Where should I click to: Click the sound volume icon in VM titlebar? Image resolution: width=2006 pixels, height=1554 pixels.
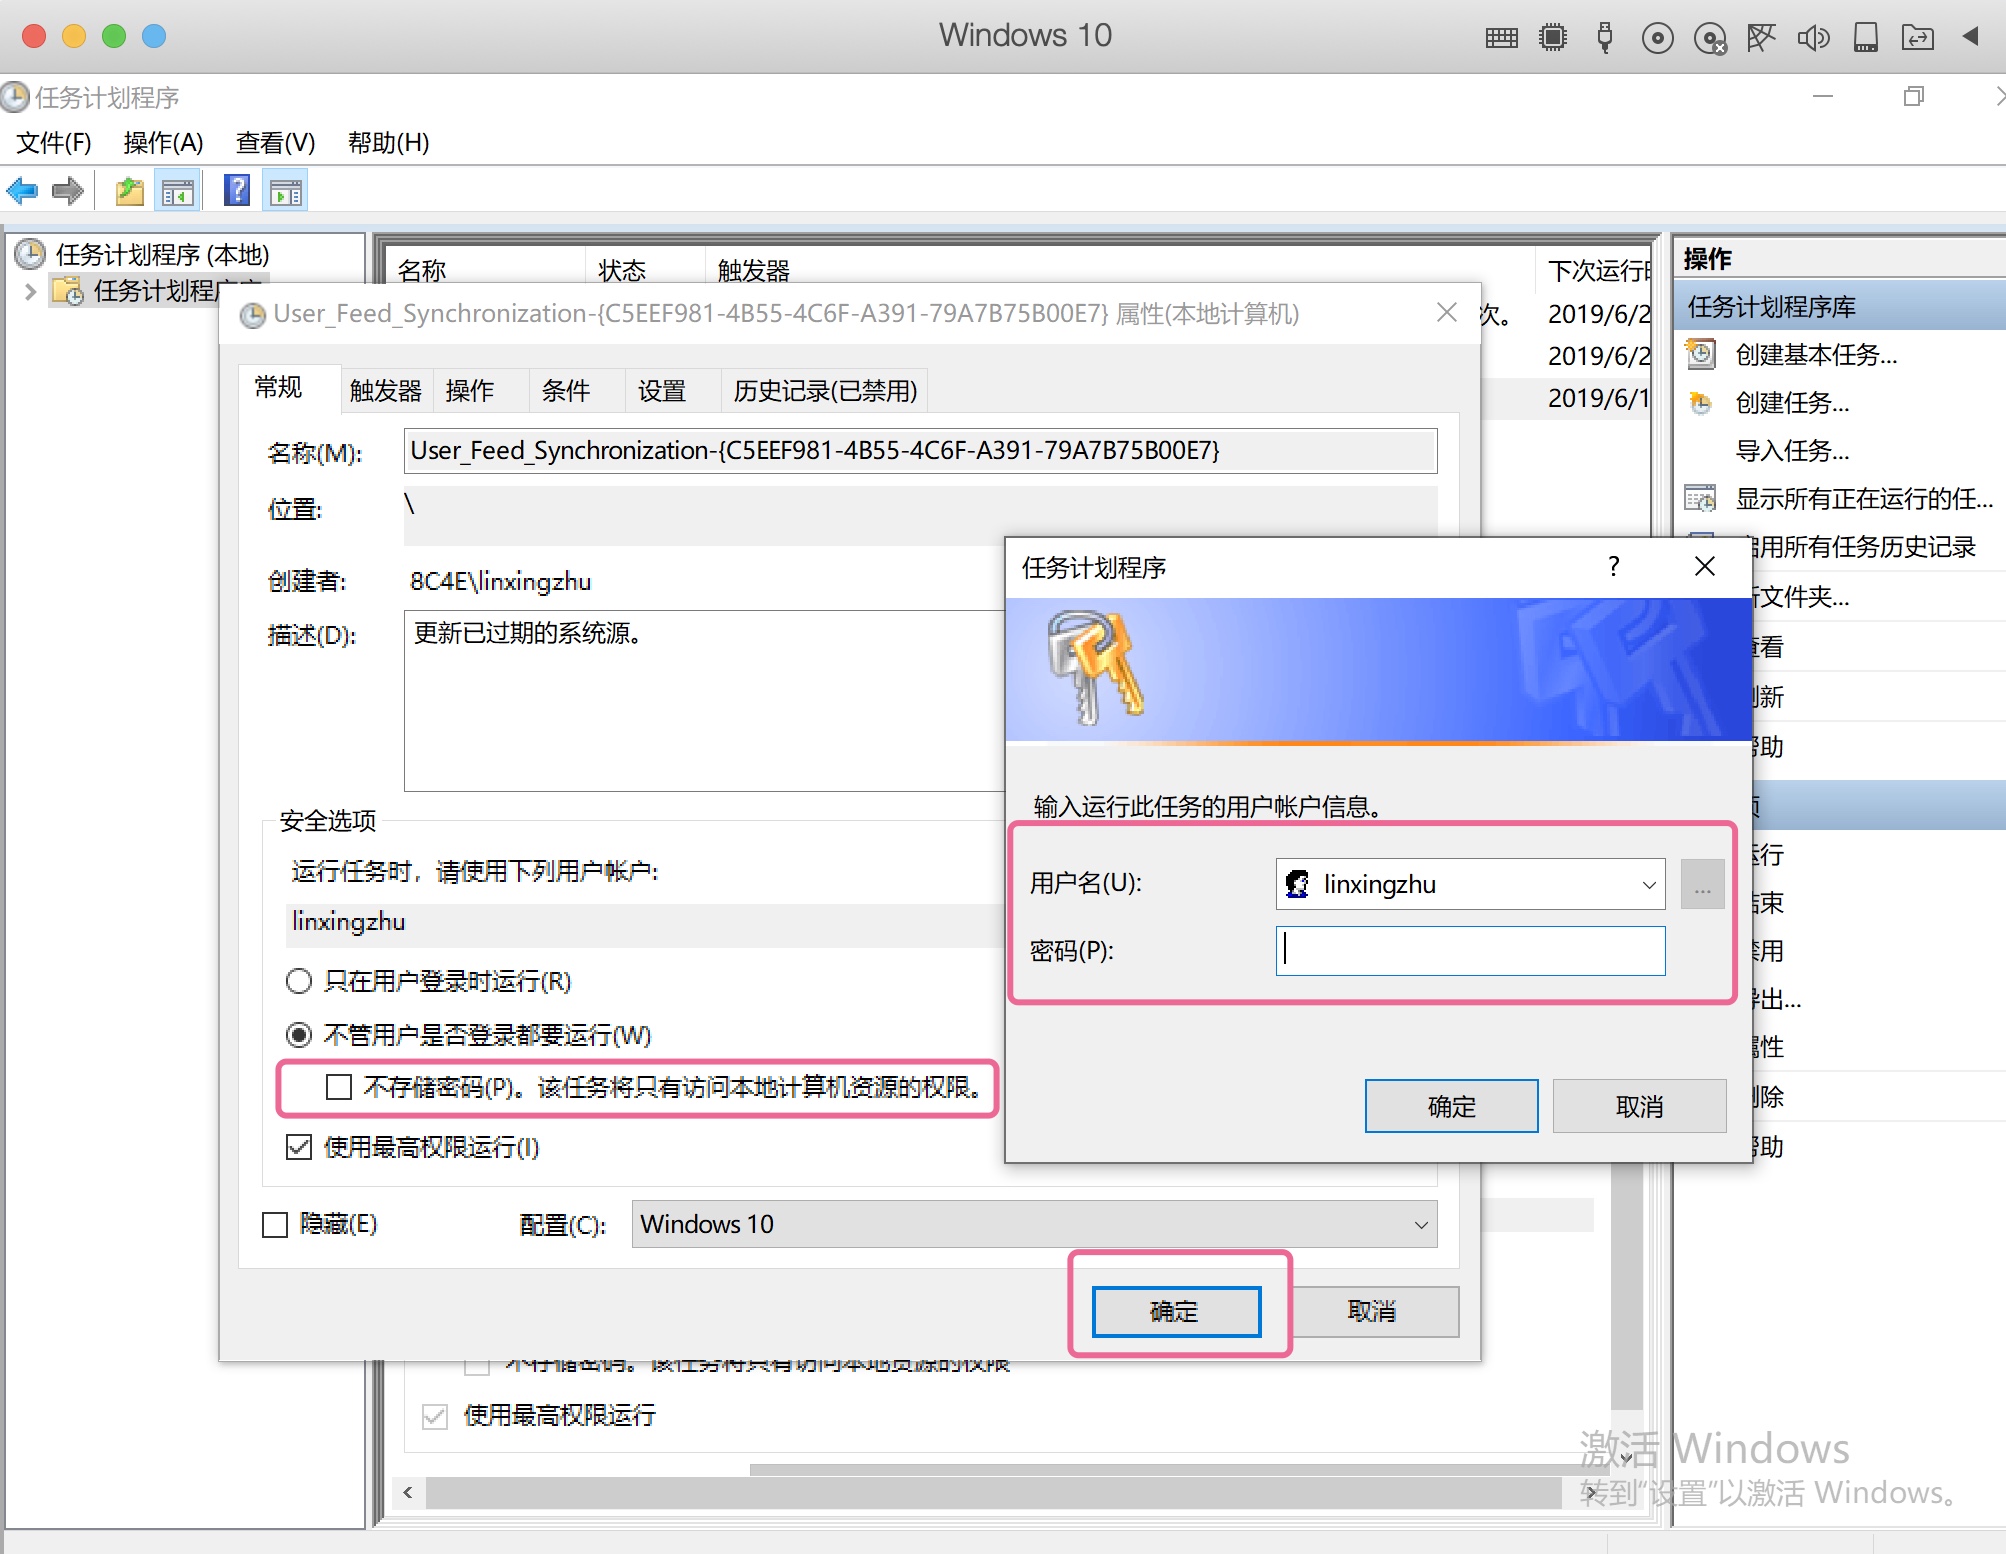point(1812,38)
